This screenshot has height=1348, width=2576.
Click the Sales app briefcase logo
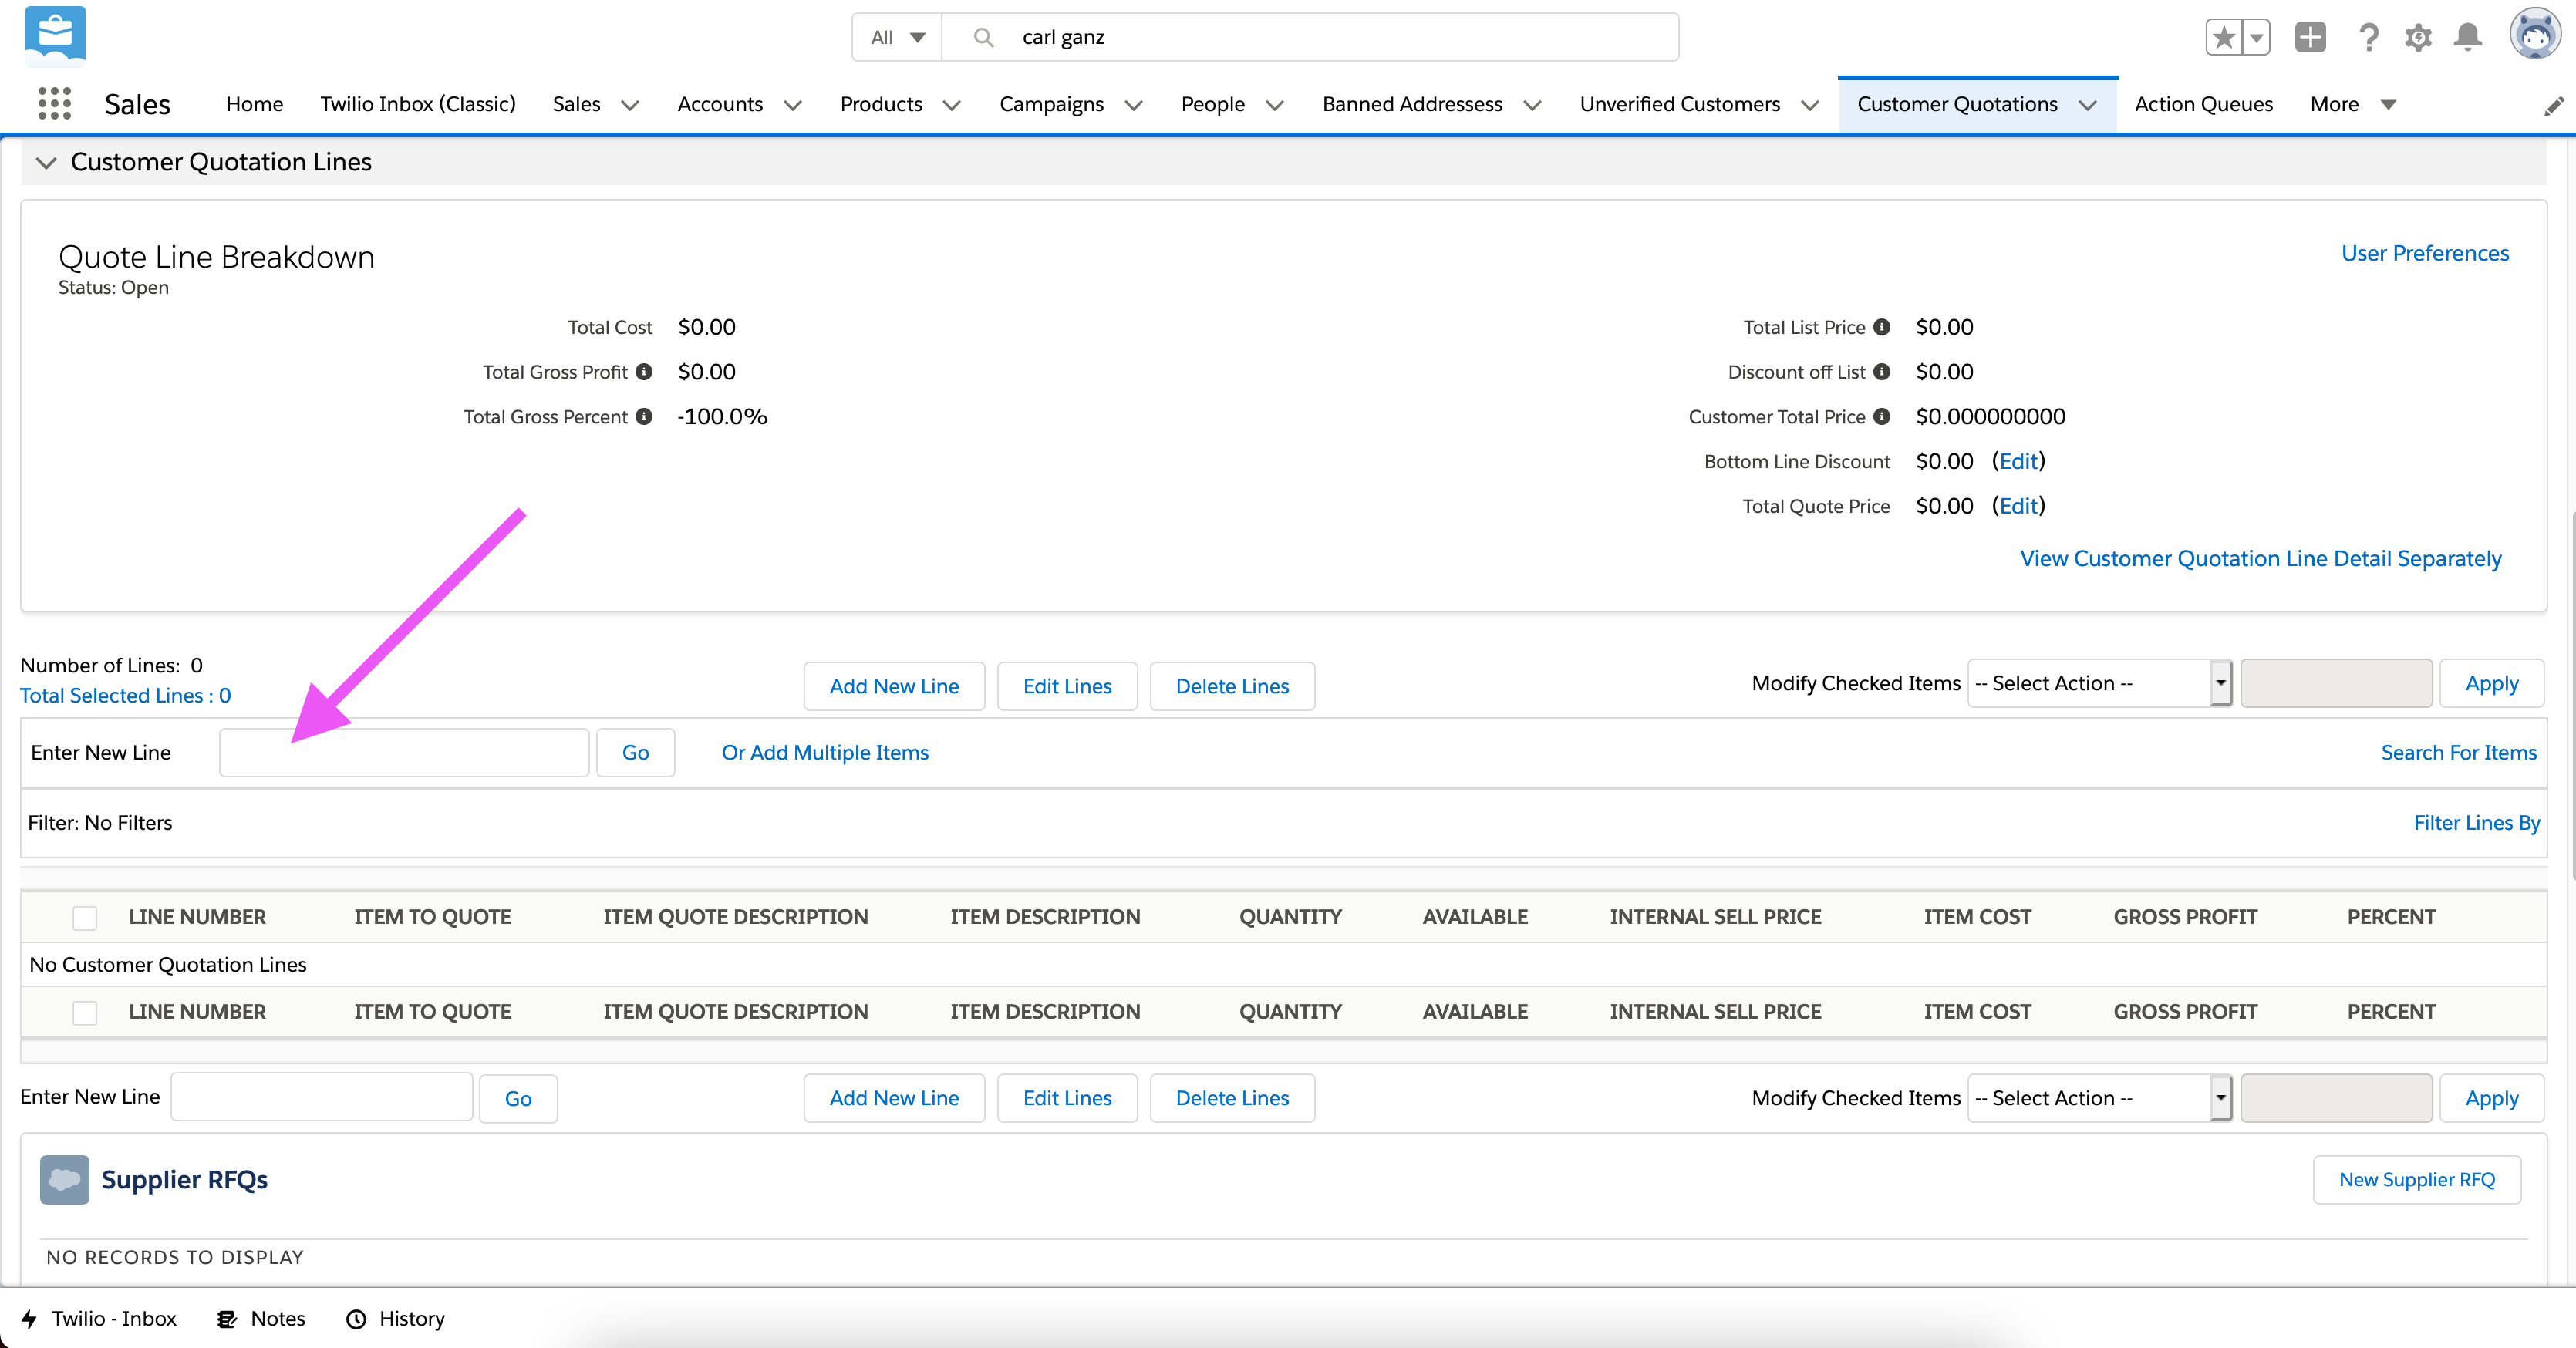coord(55,36)
